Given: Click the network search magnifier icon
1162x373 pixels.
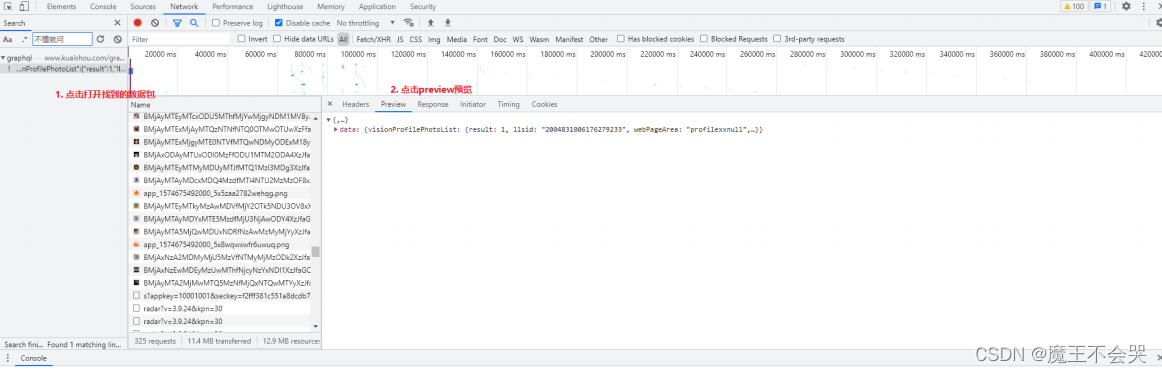Looking at the screenshot, I should click(x=194, y=23).
